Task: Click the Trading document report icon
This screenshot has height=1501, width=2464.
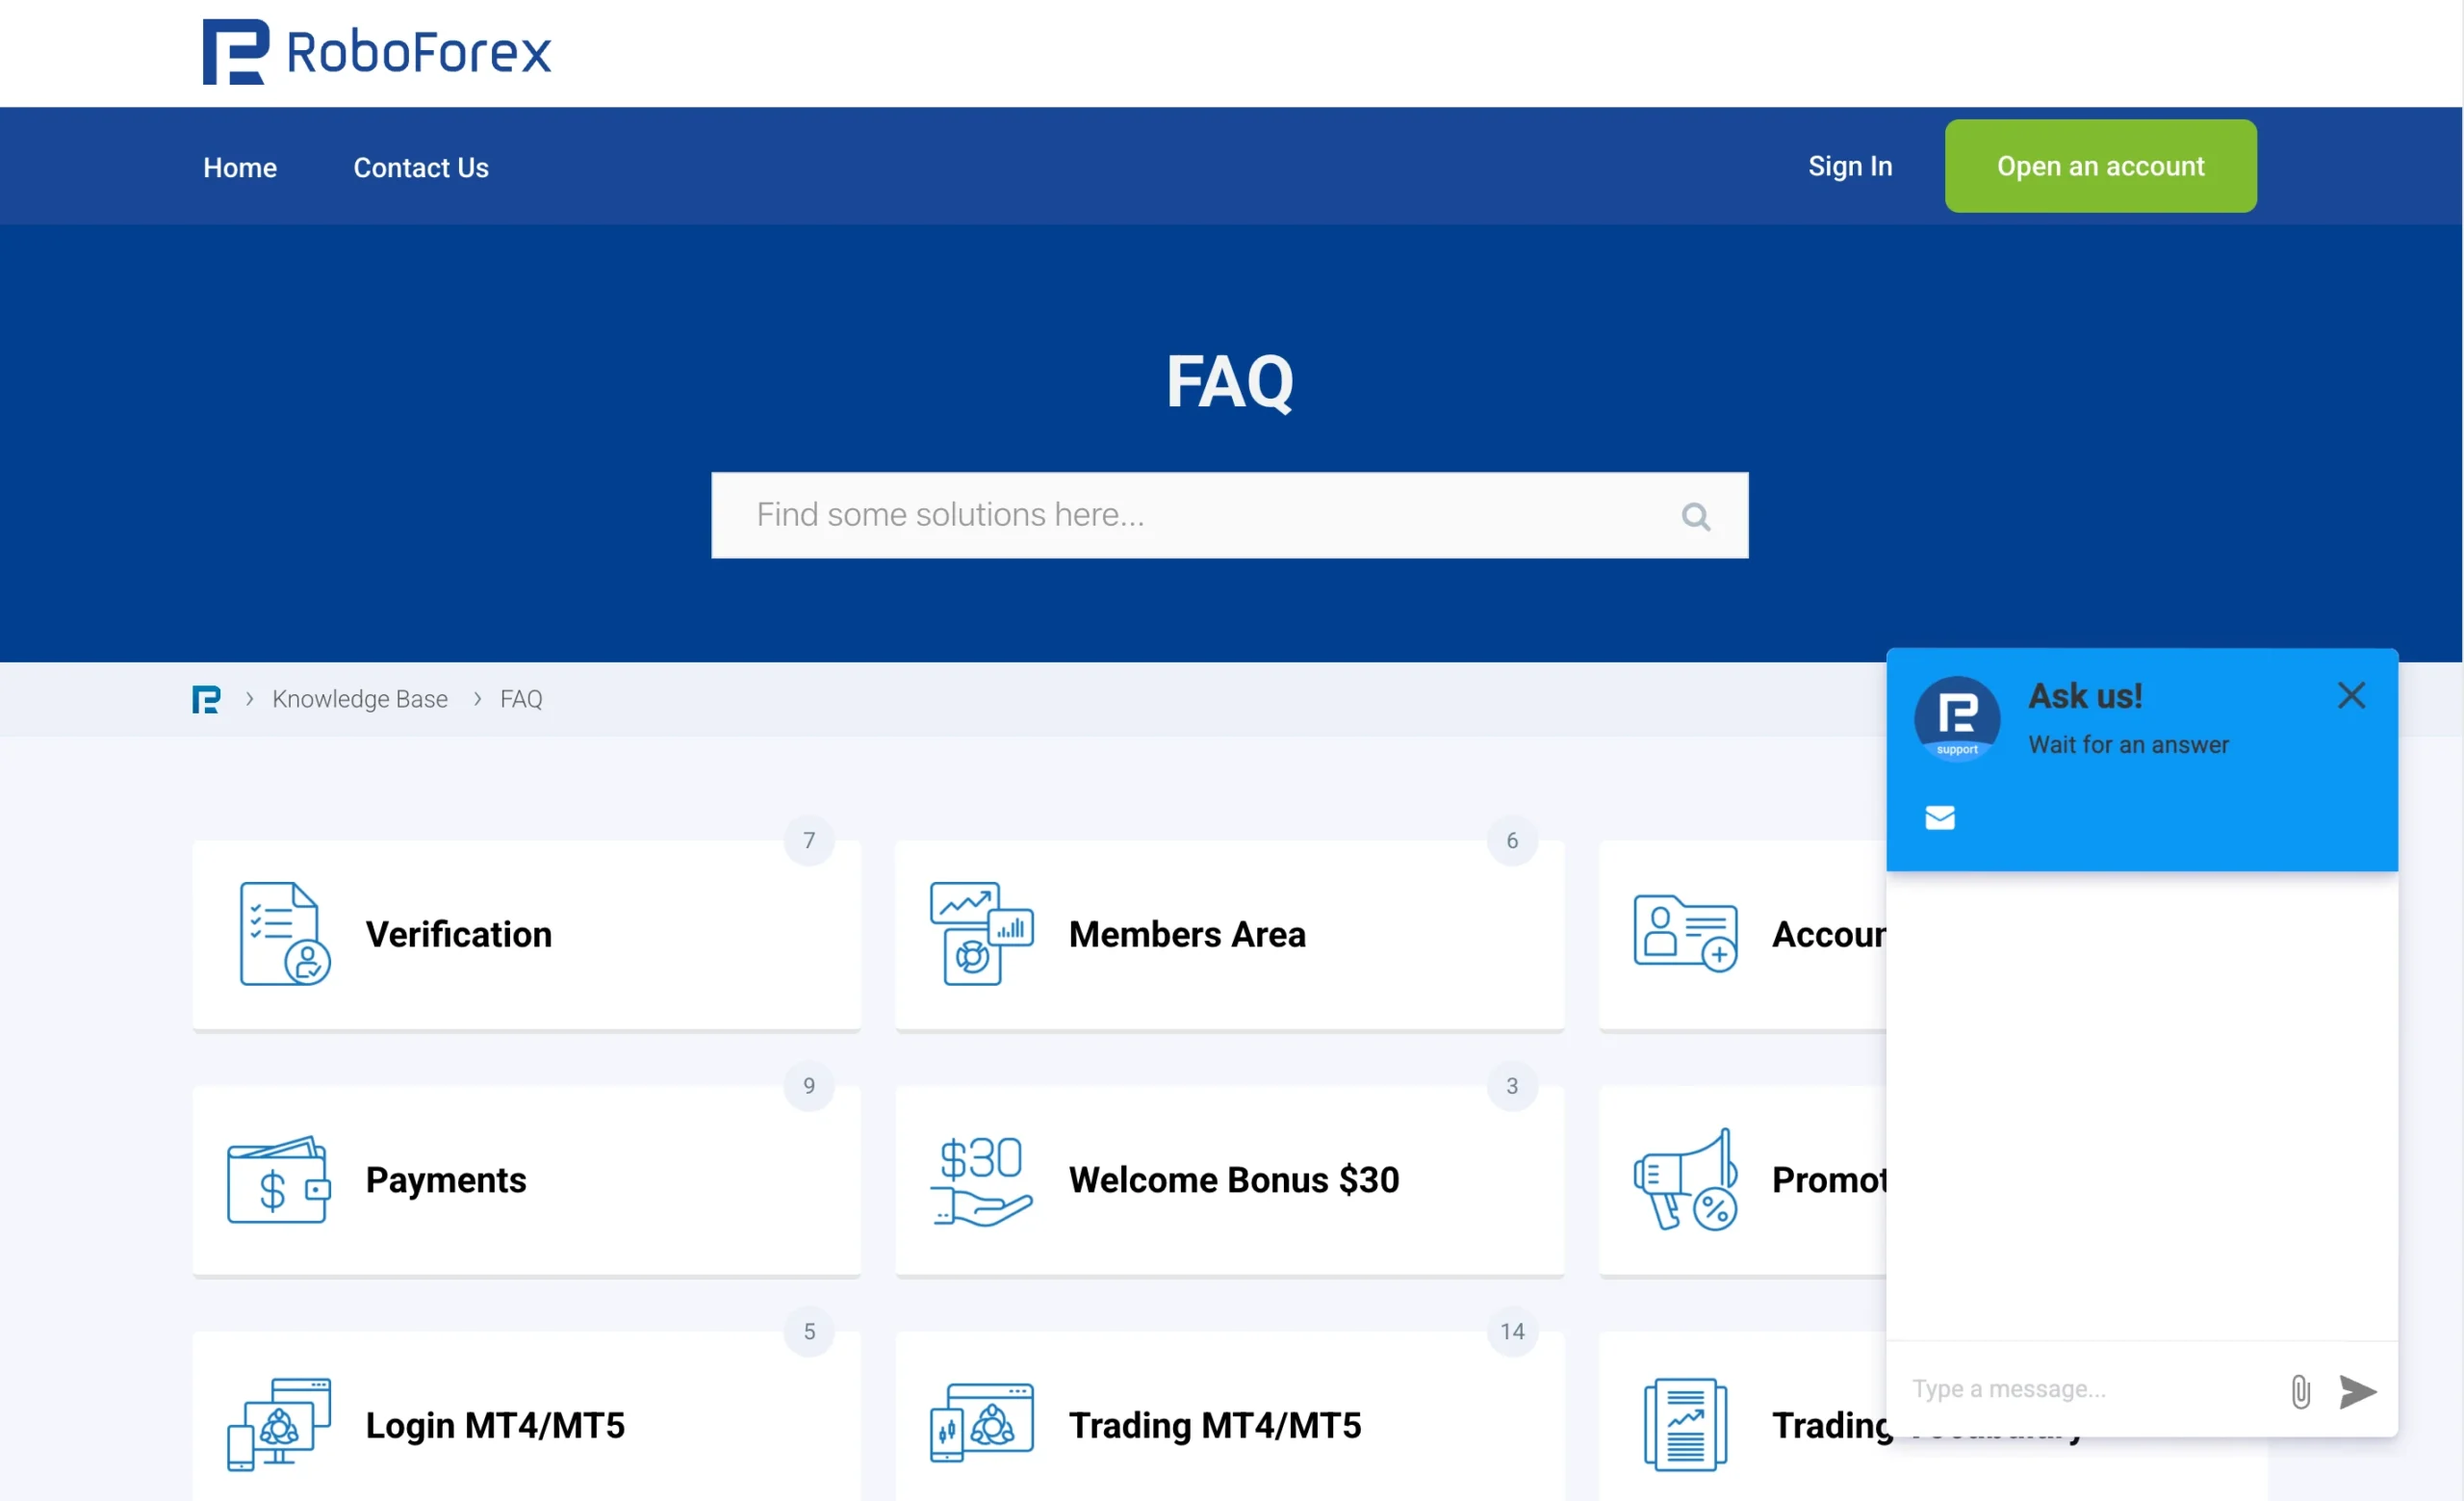Action: [1685, 1424]
